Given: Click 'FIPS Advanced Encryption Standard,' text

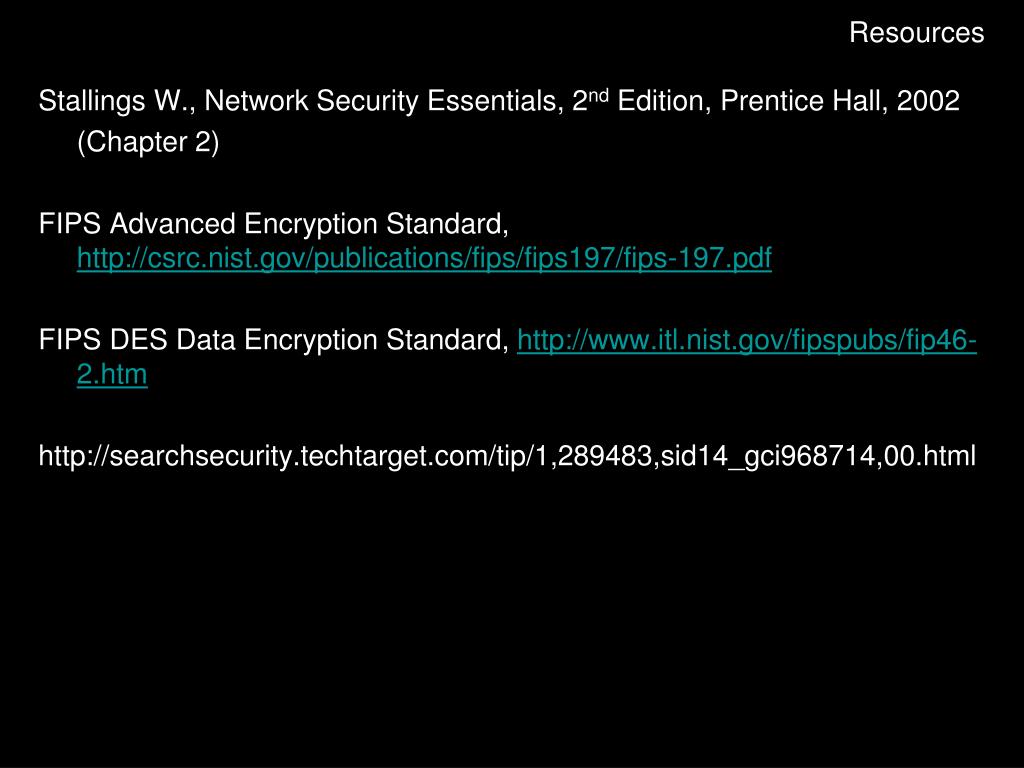Looking at the screenshot, I should (274, 224).
